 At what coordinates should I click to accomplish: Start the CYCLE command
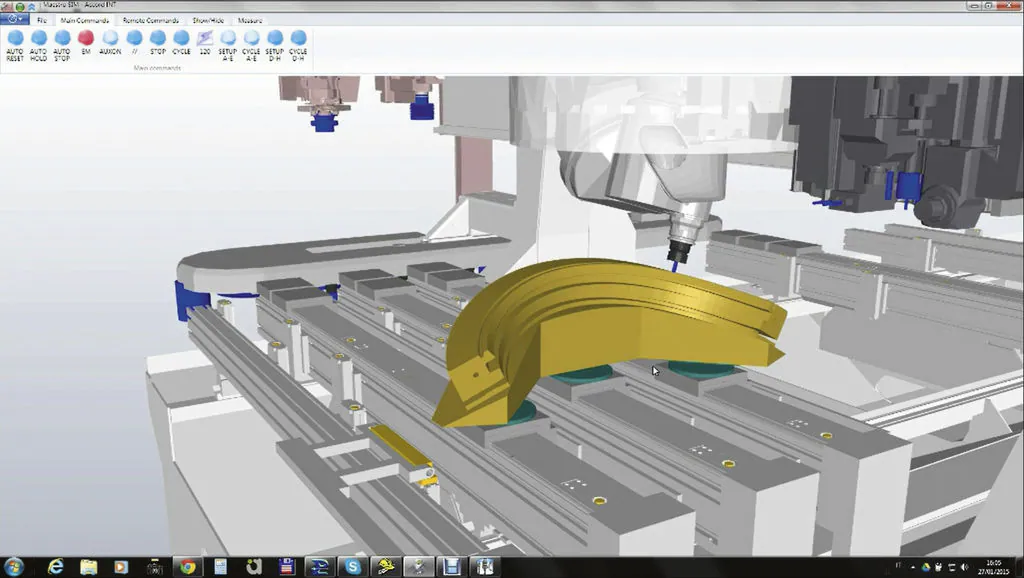point(181,38)
